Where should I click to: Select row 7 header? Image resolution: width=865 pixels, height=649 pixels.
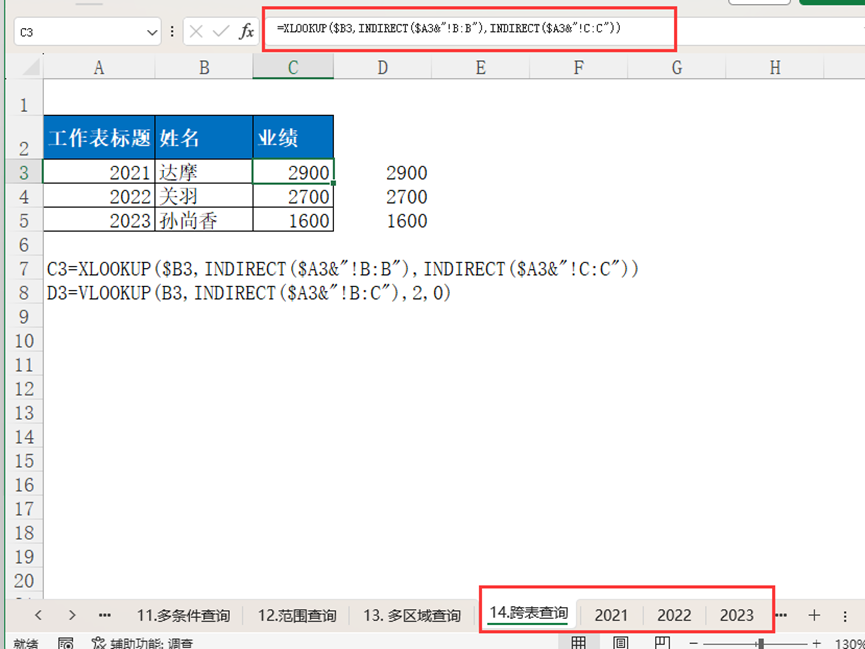tap(24, 269)
